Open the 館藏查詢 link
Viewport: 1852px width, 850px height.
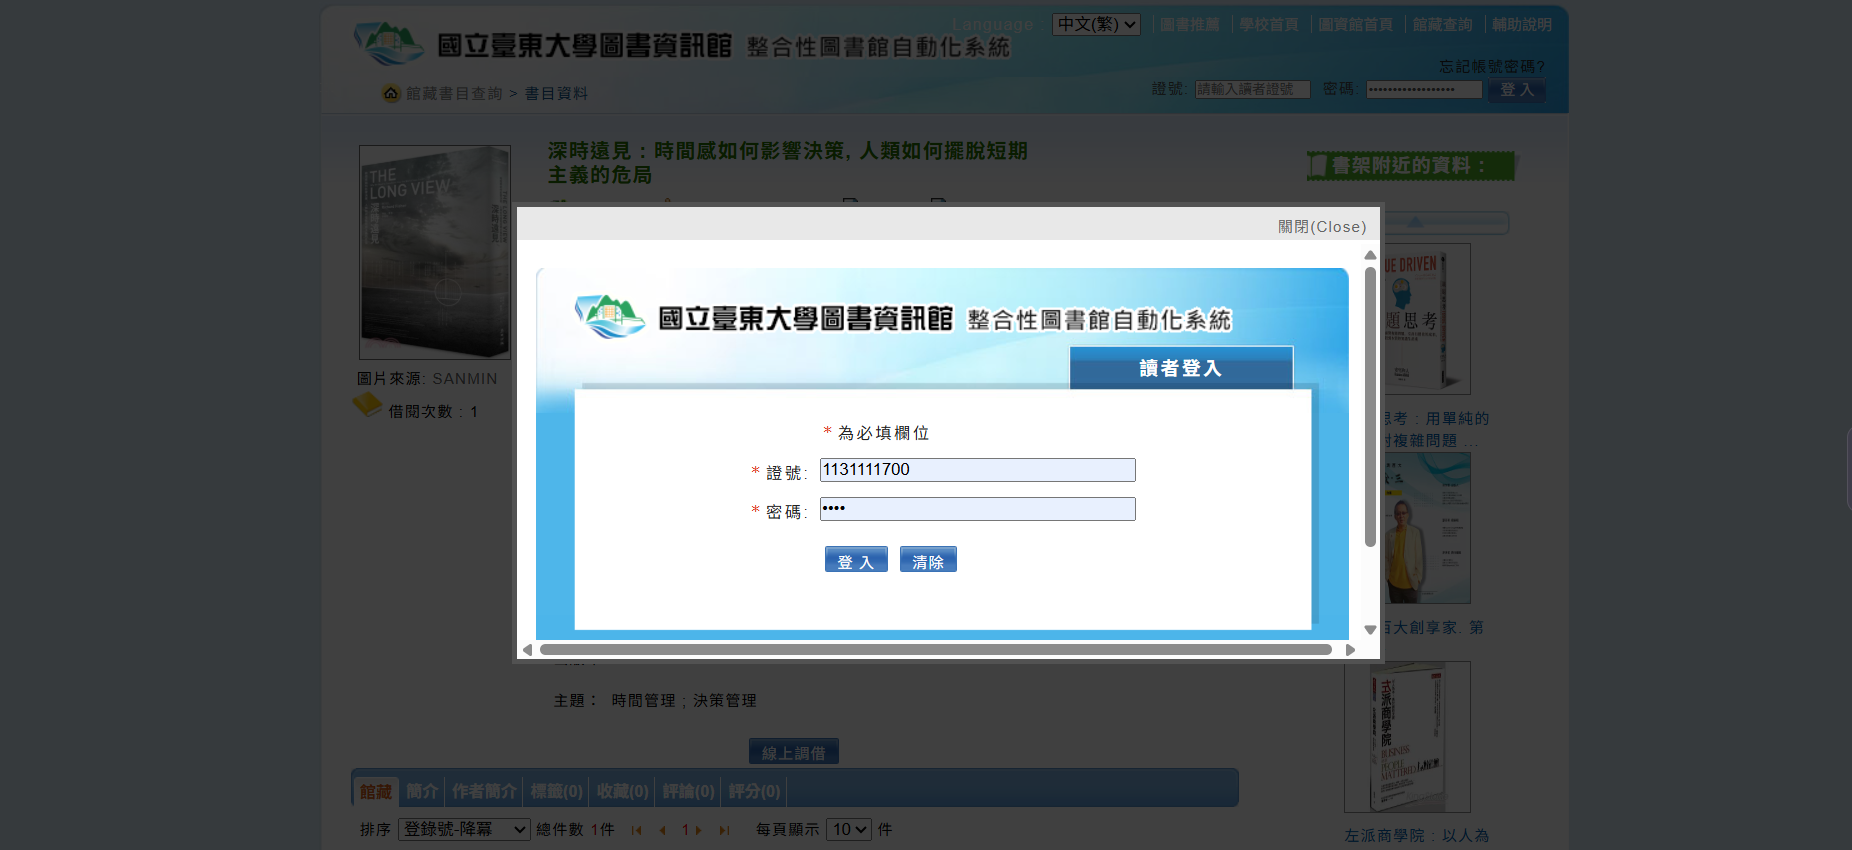[1443, 25]
